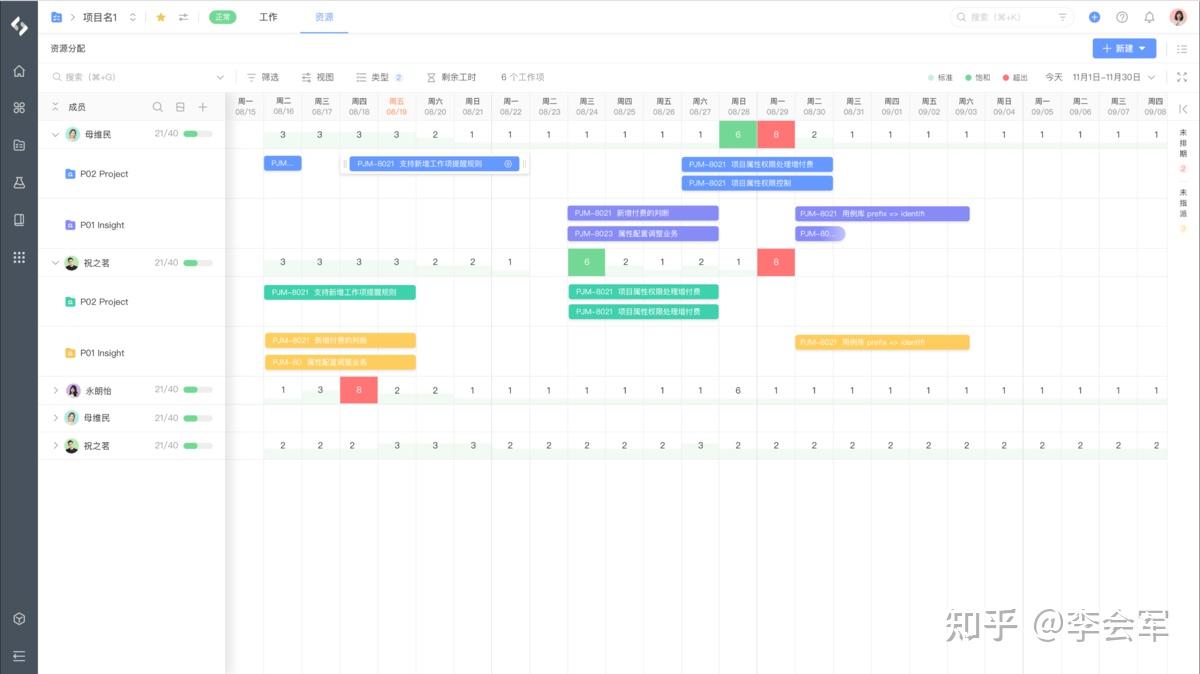Open the purple PJM-8021 新增付费的判断 bar
This screenshot has width=1200, height=674.
pos(643,213)
